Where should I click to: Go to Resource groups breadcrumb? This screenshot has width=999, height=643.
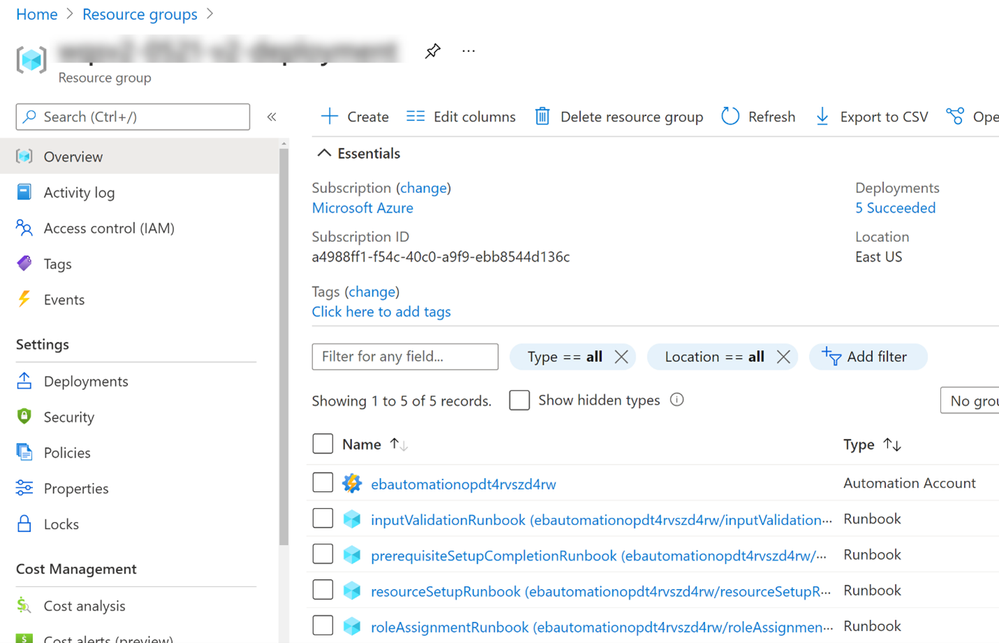[140, 14]
